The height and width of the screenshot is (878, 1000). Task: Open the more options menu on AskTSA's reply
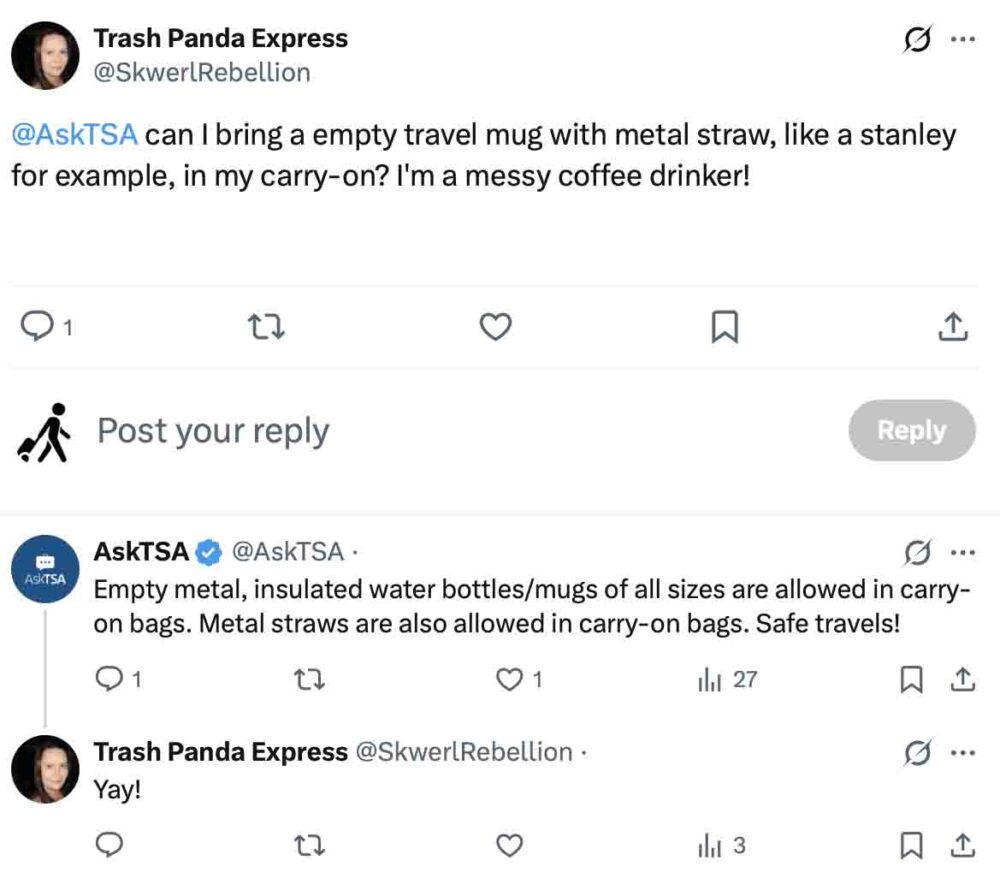point(963,552)
